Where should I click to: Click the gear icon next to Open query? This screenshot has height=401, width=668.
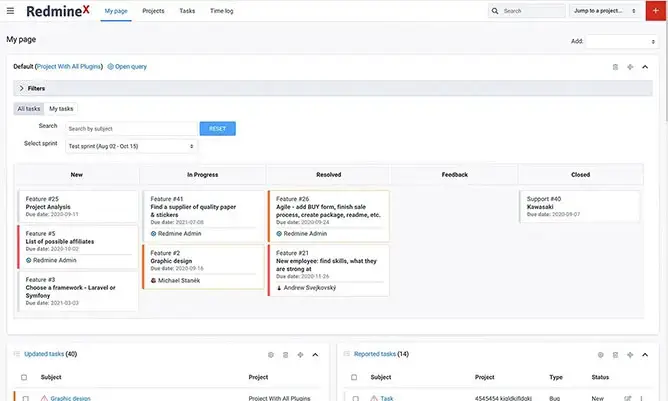[x=110, y=66]
